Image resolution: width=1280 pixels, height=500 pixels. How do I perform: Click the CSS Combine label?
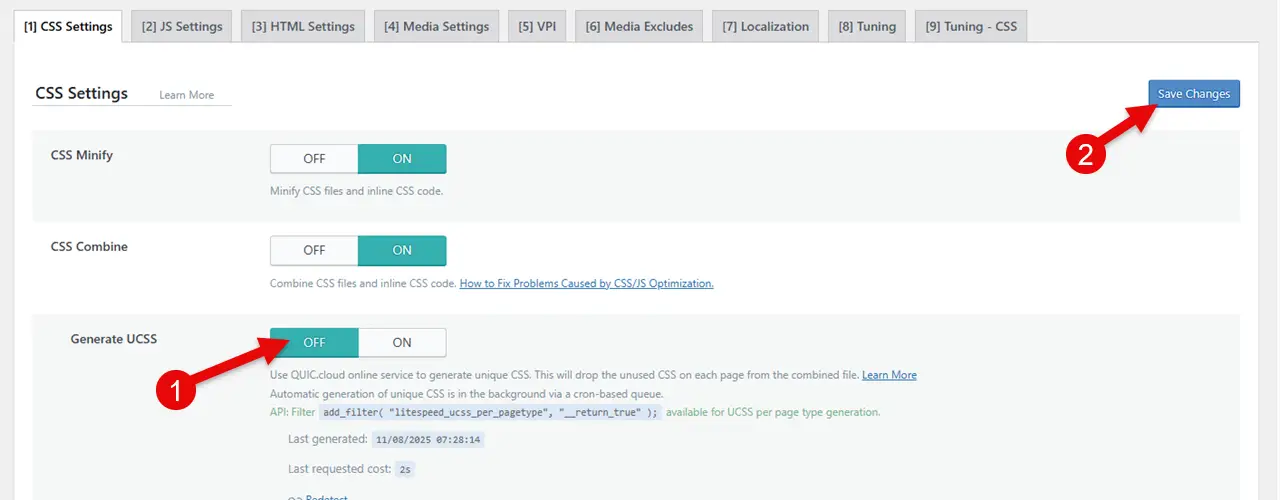click(x=89, y=247)
